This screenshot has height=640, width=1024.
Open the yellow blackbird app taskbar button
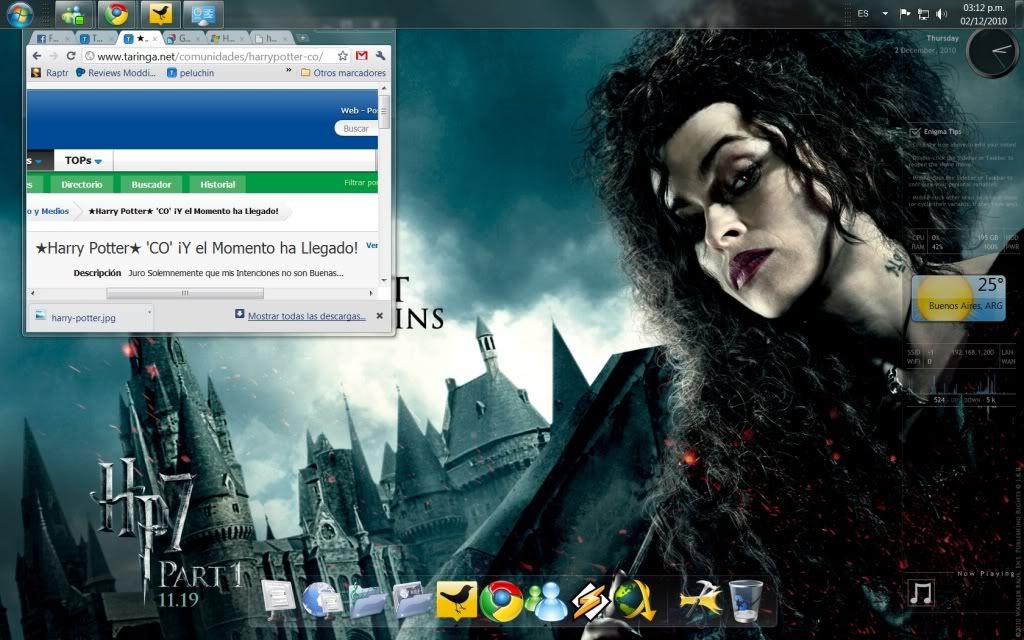[x=160, y=14]
